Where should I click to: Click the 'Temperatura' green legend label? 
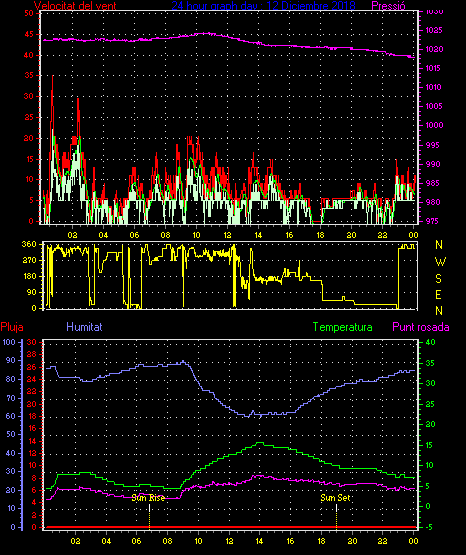click(x=343, y=327)
